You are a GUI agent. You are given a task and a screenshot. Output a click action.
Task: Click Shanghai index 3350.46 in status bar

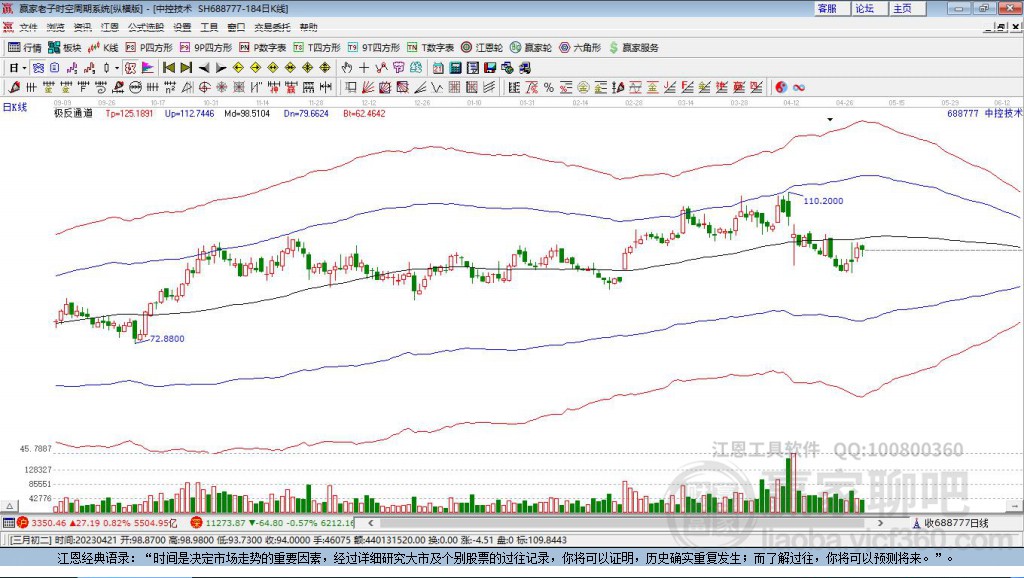point(48,523)
